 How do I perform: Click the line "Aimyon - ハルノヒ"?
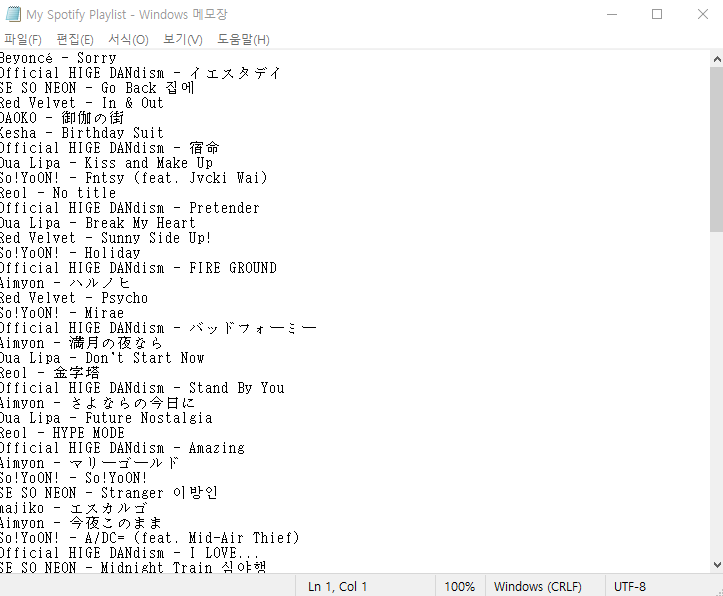tap(65, 283)
